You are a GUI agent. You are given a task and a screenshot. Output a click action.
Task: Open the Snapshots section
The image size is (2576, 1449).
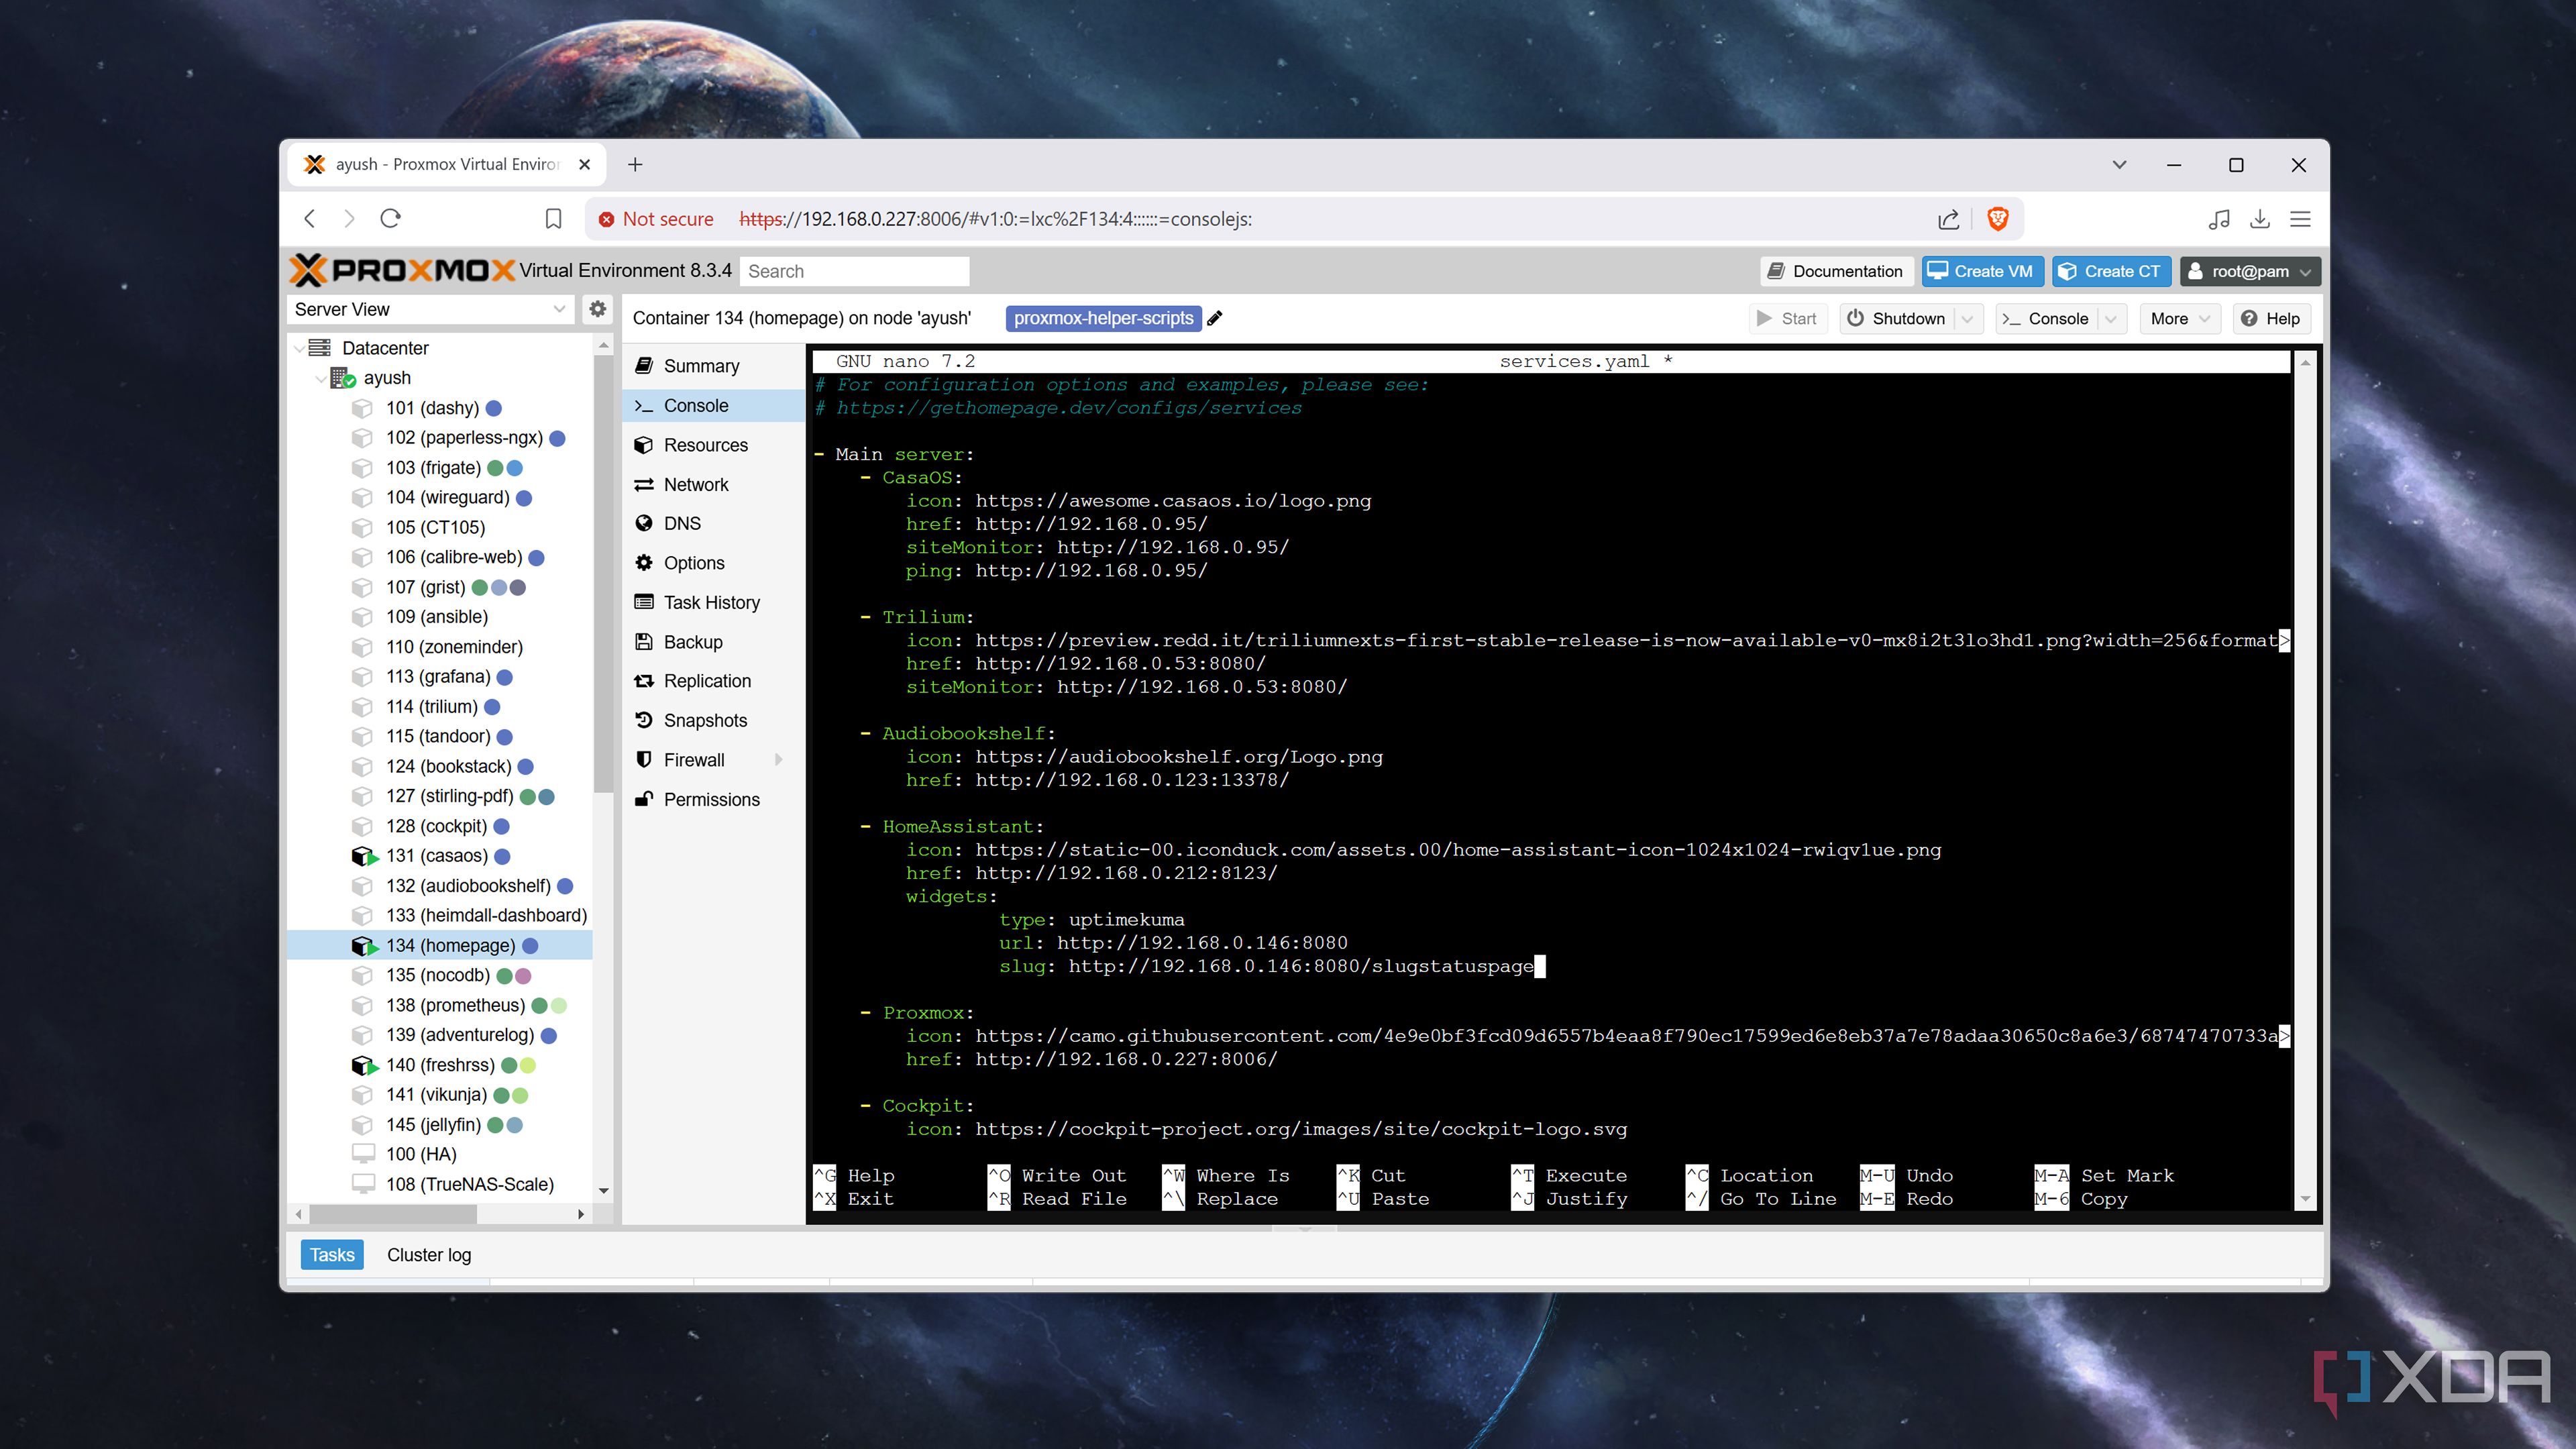713,720
